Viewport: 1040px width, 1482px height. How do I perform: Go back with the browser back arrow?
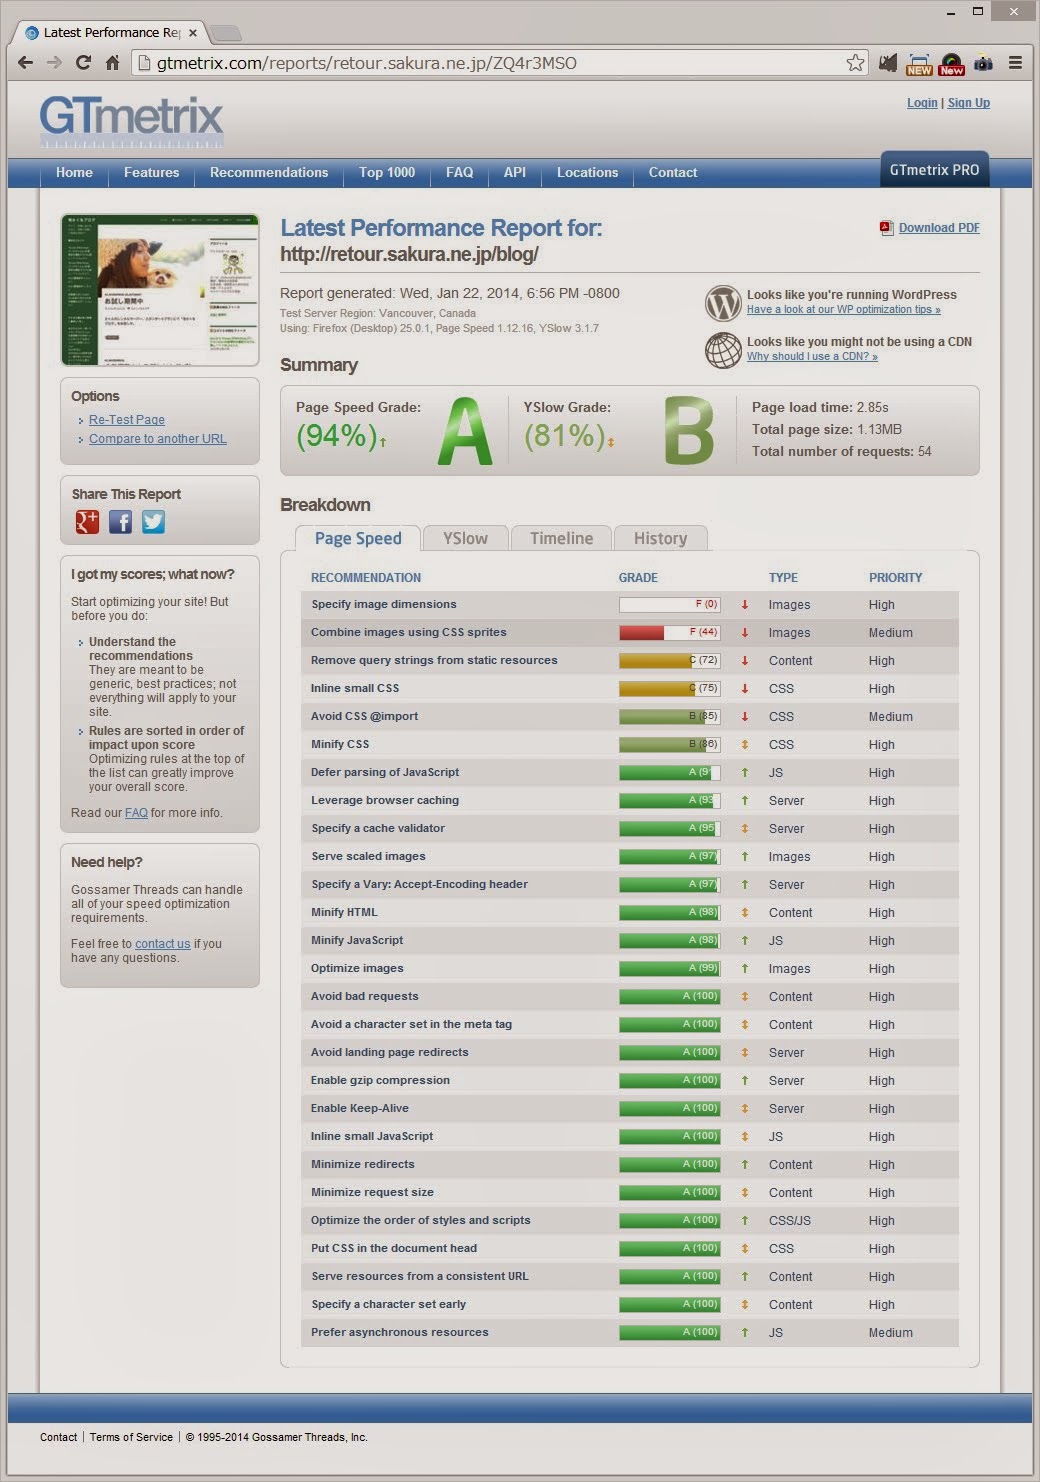(26, 63)
